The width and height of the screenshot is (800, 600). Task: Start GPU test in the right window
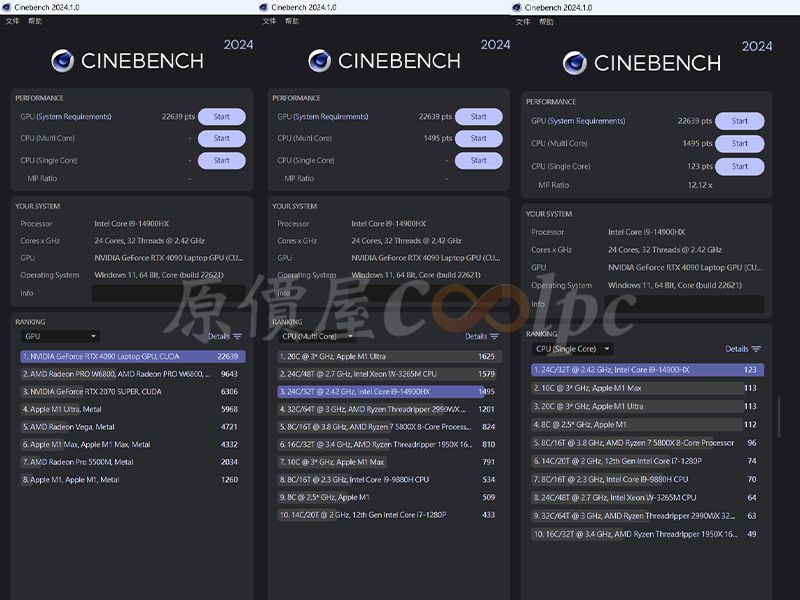click(740, 121)
